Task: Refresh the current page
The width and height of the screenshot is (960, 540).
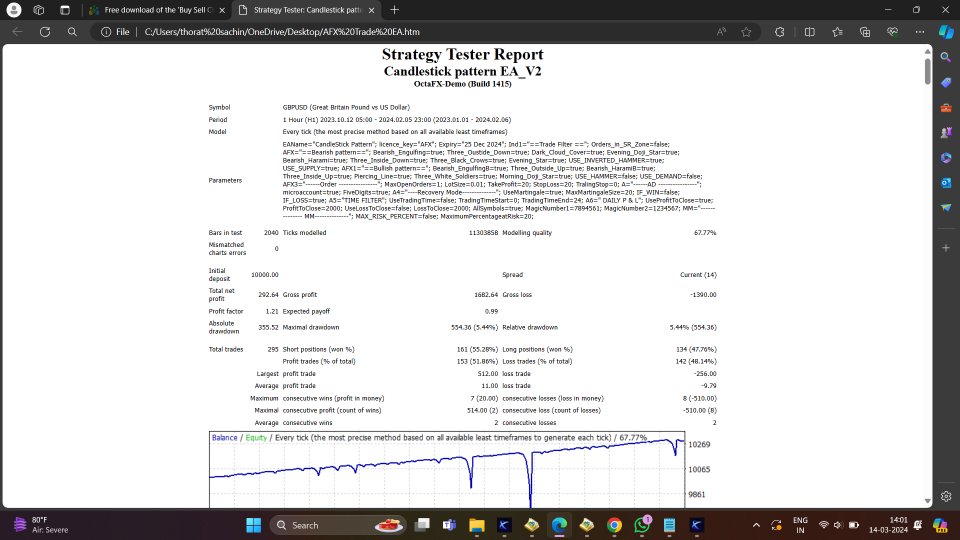Action: 45,32
